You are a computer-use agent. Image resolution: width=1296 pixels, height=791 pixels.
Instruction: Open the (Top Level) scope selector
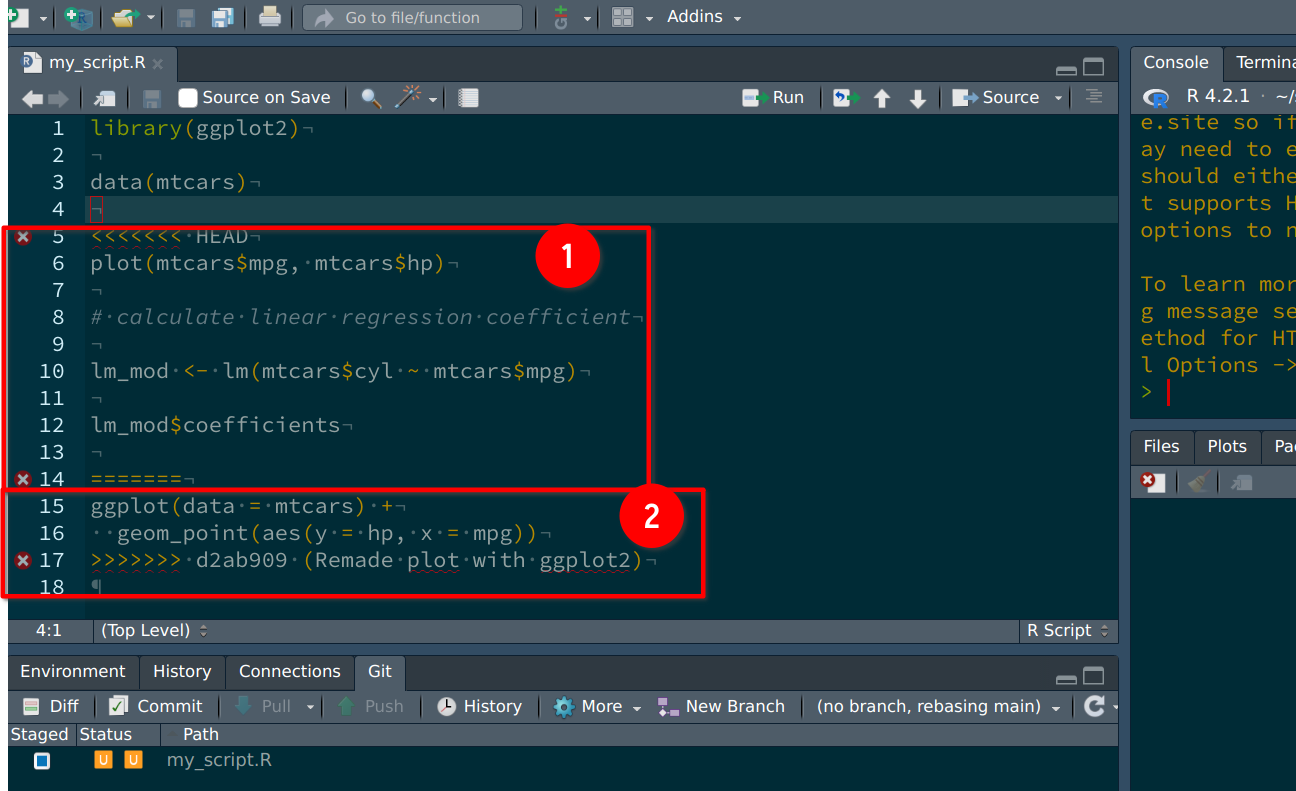point(155,630)
